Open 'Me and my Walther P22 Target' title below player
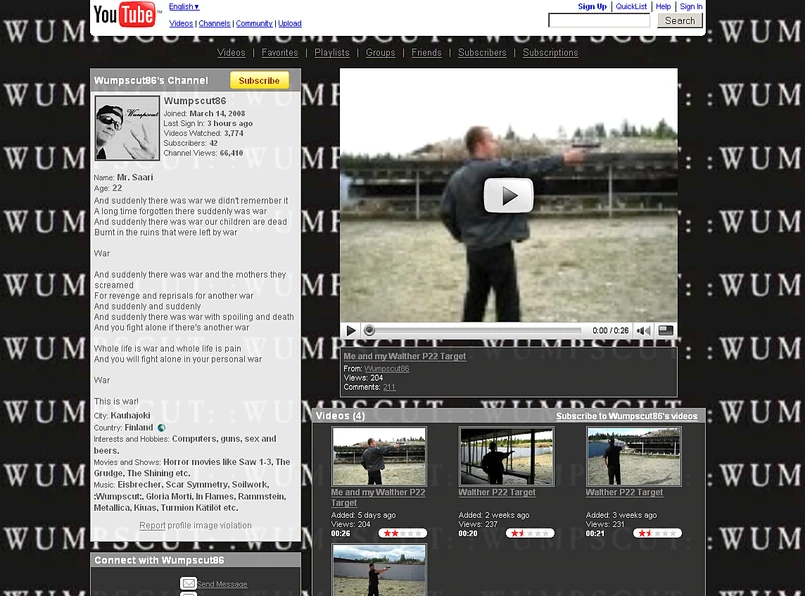The image size is (805, 596). coord(405,356)
